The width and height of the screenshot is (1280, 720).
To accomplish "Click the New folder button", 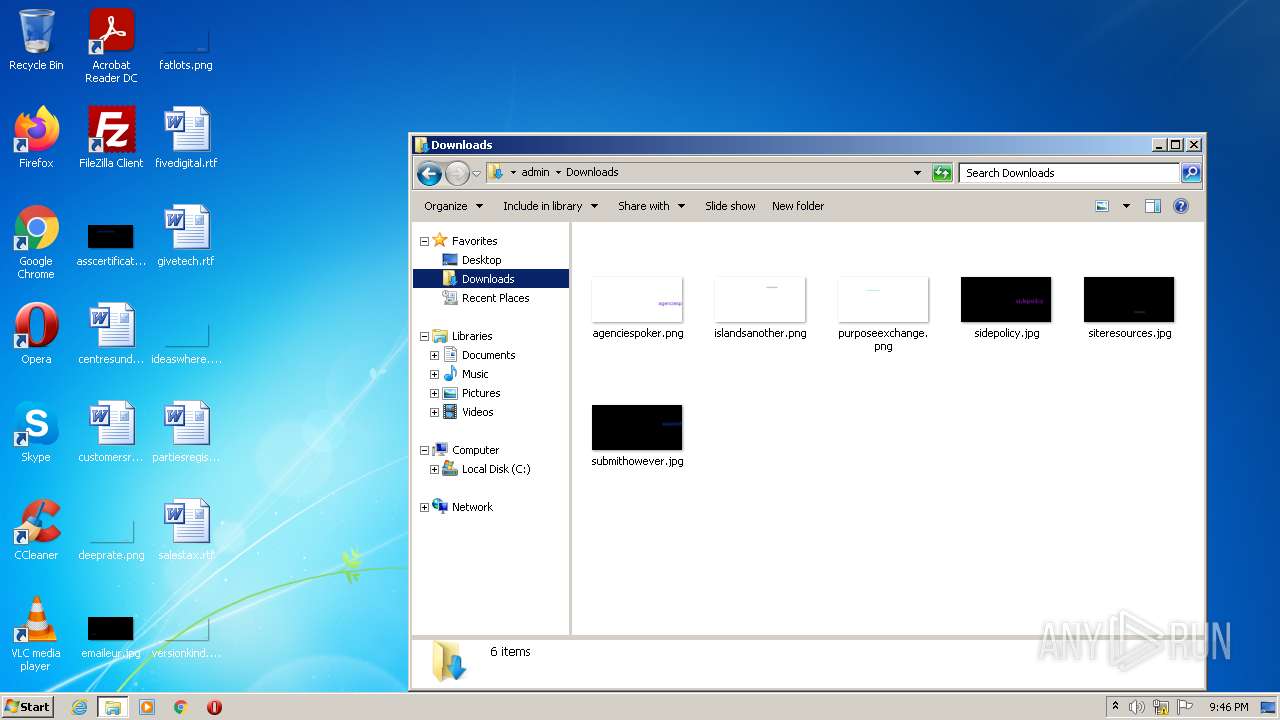I will (x=798, y=206).
